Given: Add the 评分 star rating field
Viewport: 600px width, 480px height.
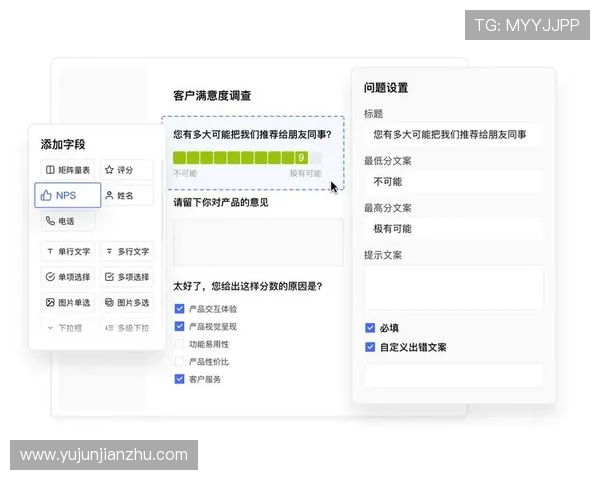Looking at the screenshot, I should pos(127,170).
